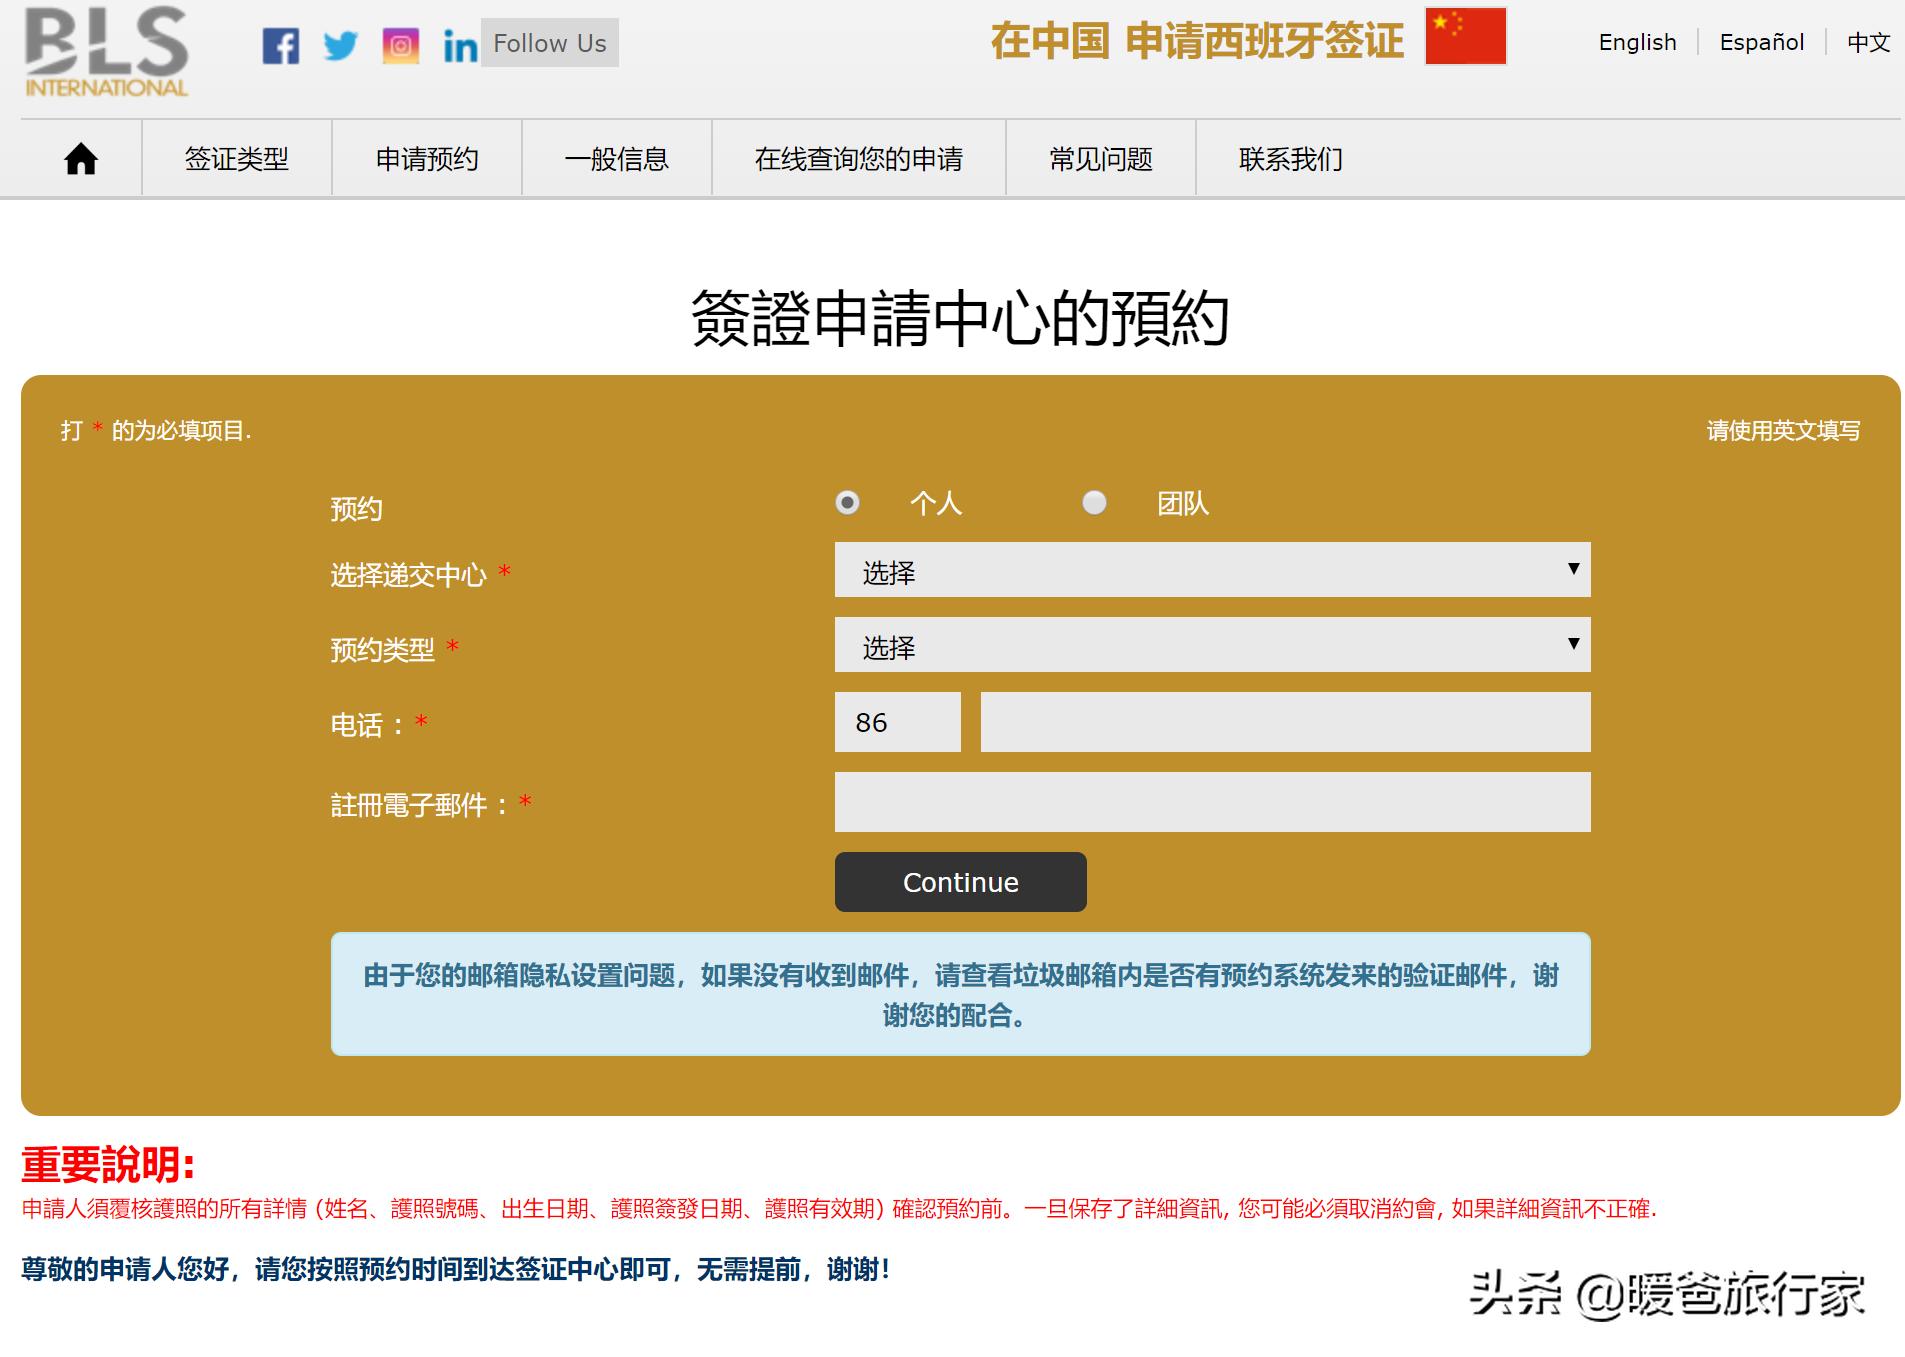
Task: Open the 选择递交中心 dropdown
Action: click(1212, 571)
